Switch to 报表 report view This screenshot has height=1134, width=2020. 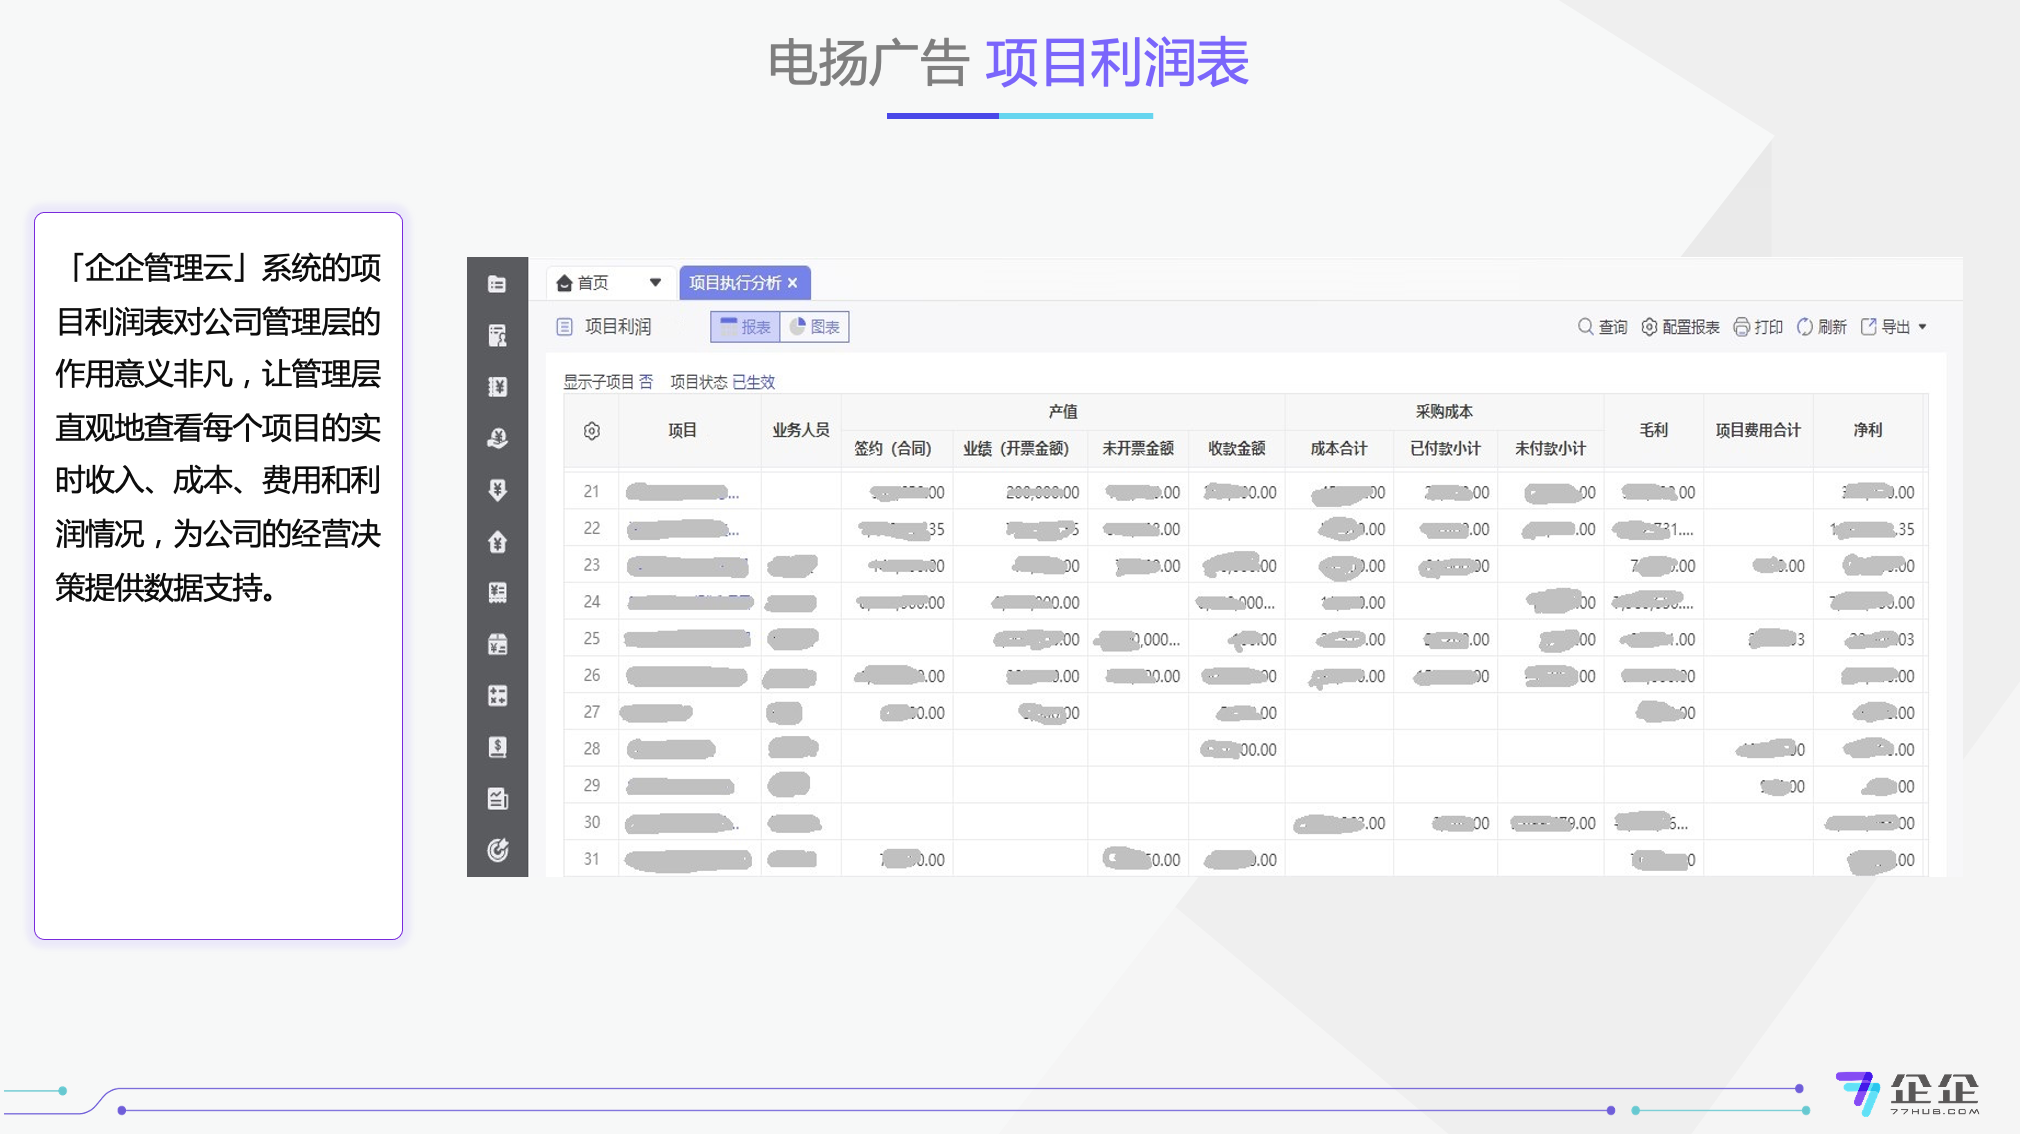[x=745, y=327]
